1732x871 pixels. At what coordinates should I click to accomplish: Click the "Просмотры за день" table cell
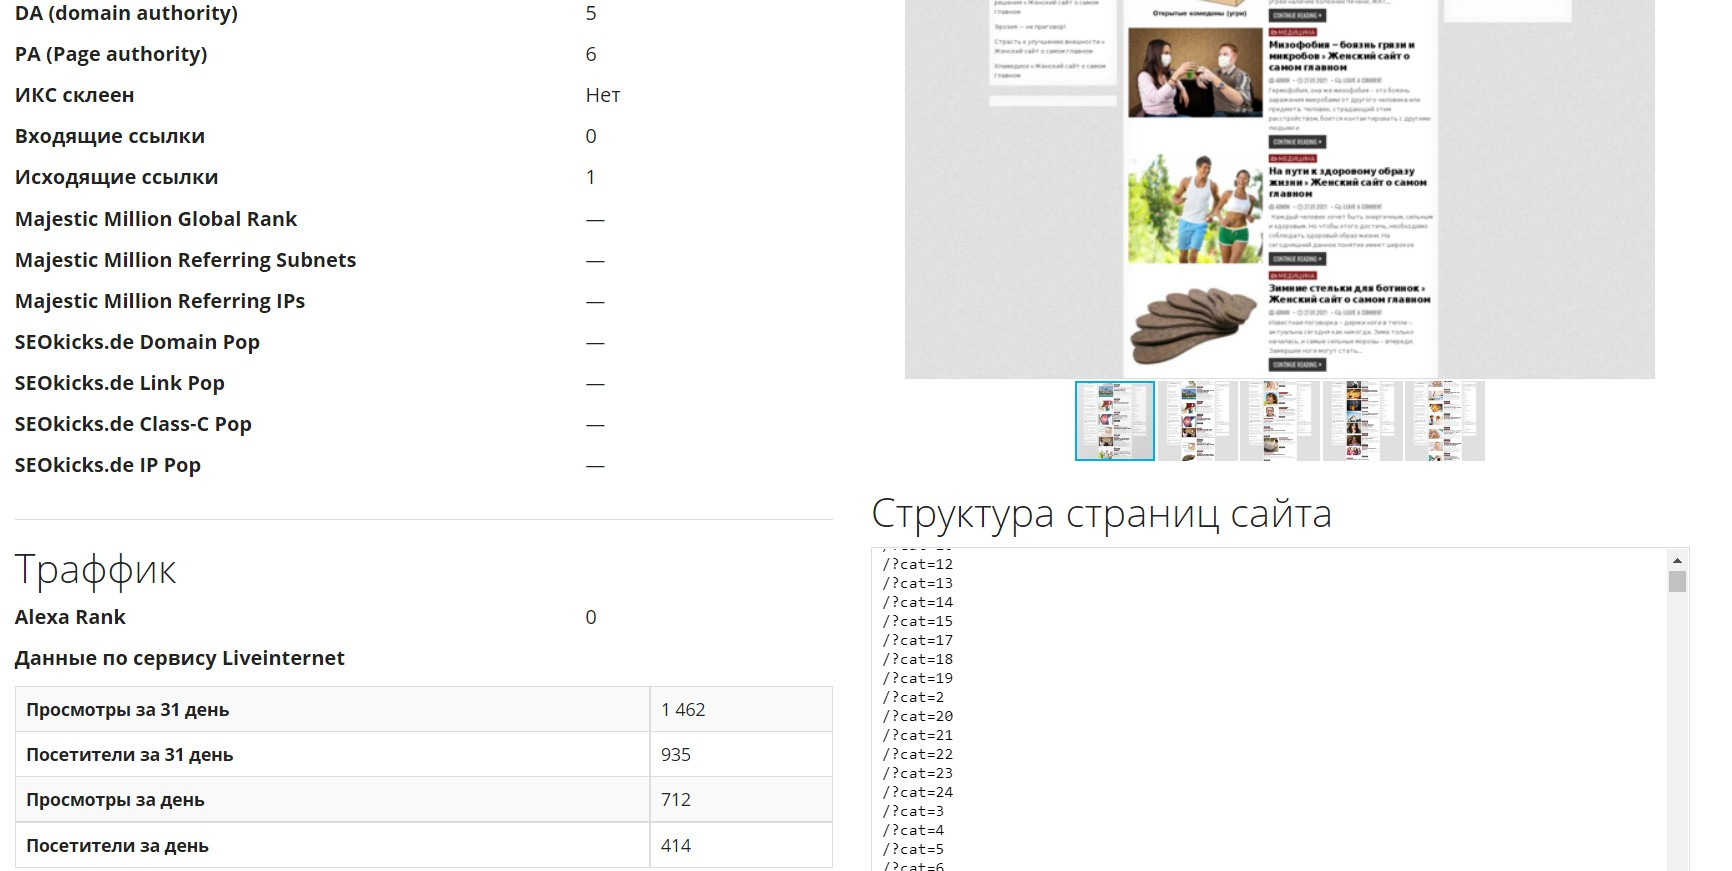332,800
